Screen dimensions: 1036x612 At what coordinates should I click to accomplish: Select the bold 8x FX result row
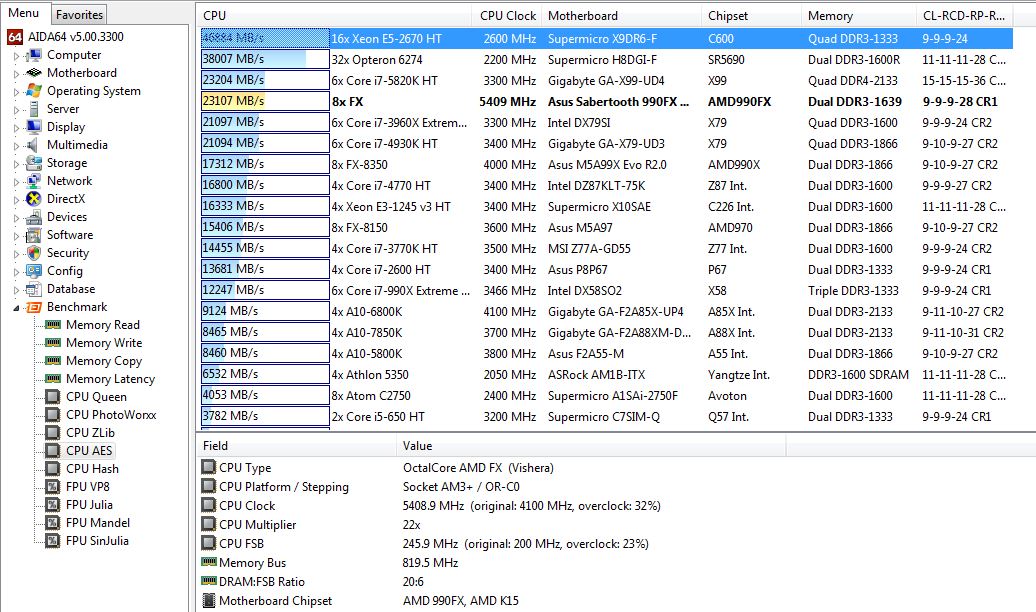tap(606, 101)
